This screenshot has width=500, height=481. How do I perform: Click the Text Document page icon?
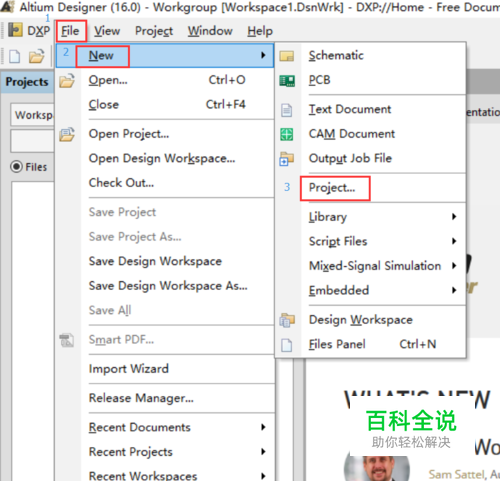[287, 110]
